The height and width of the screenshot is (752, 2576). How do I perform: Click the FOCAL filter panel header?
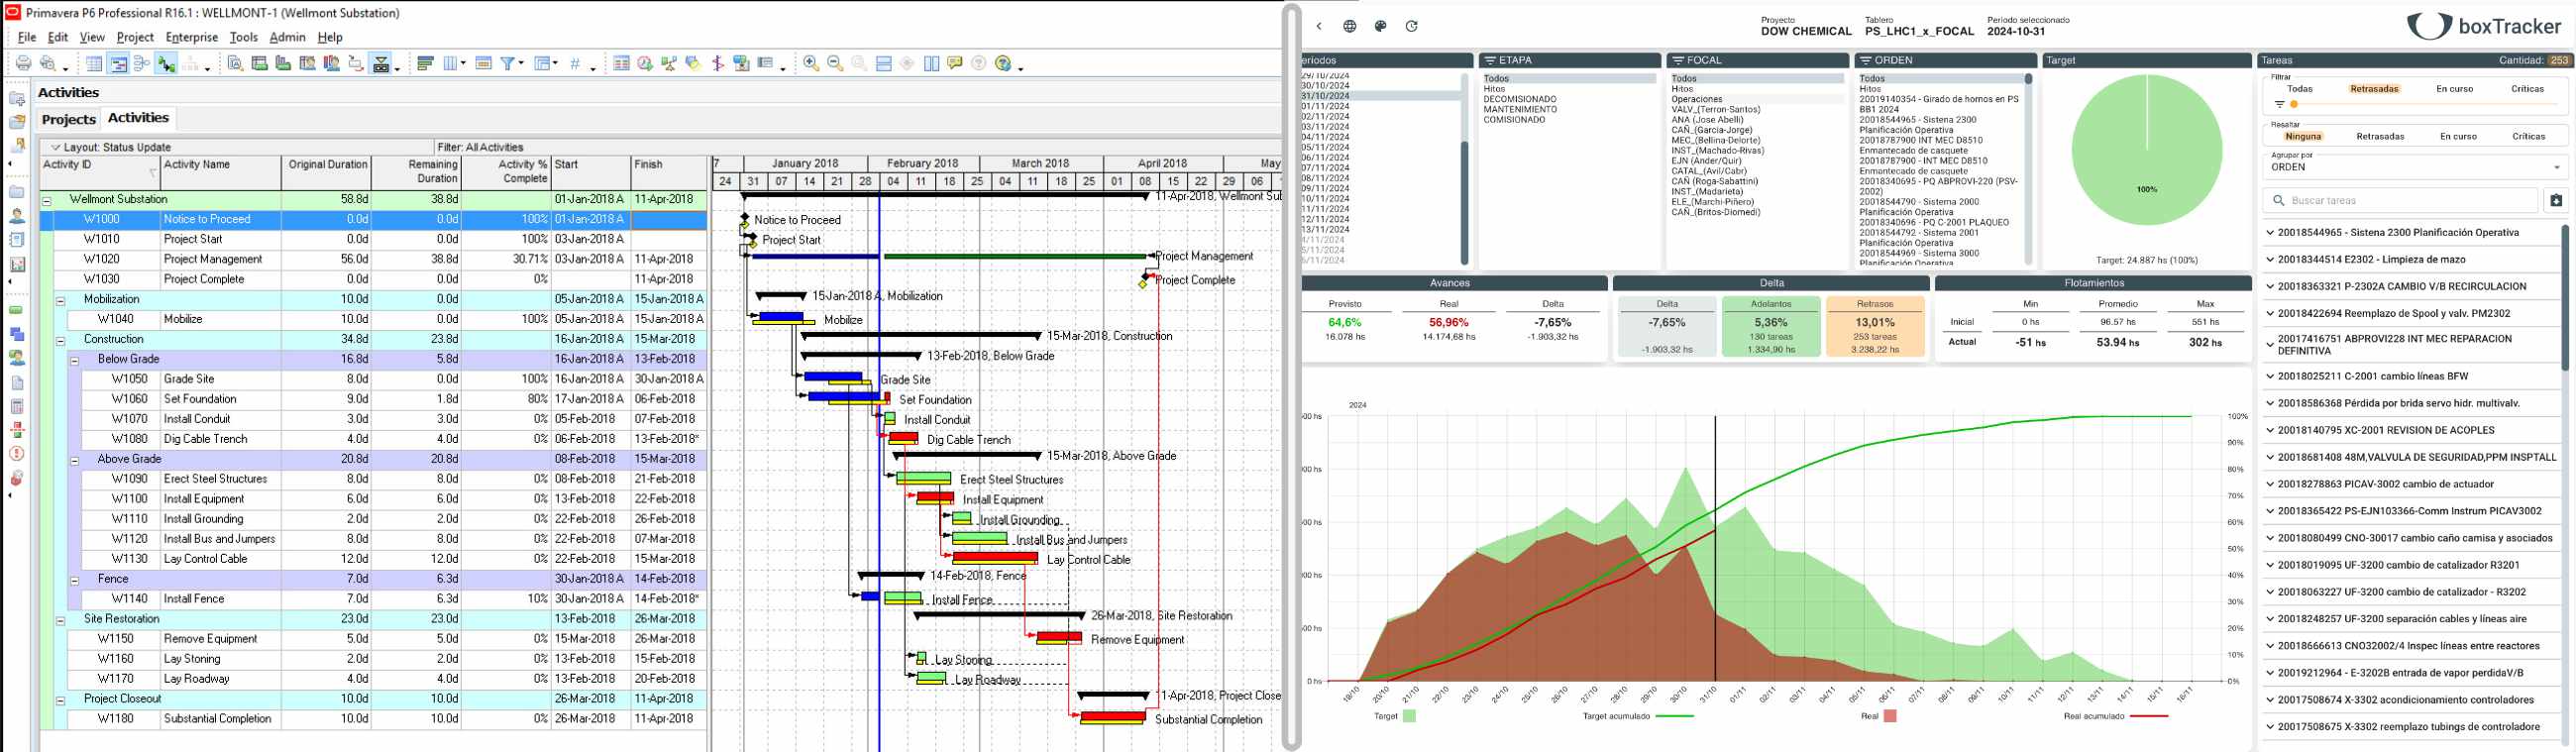click(x=1757, y=60)
